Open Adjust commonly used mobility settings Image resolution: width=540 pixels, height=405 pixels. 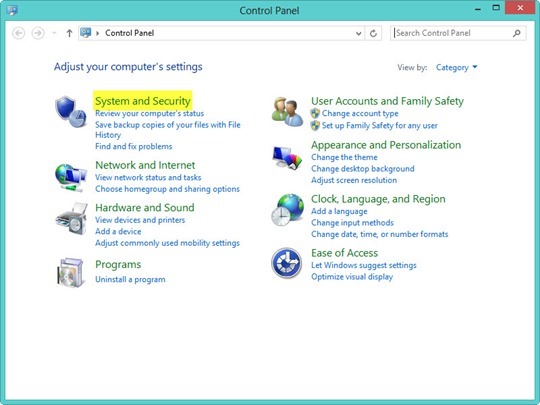pyautogui.click(x=167, y=243)
